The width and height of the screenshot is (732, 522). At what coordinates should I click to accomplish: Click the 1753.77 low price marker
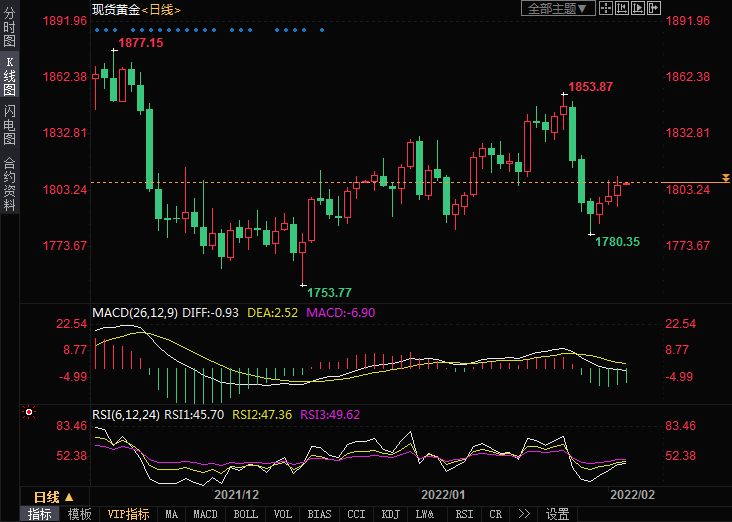click(329, 292)
